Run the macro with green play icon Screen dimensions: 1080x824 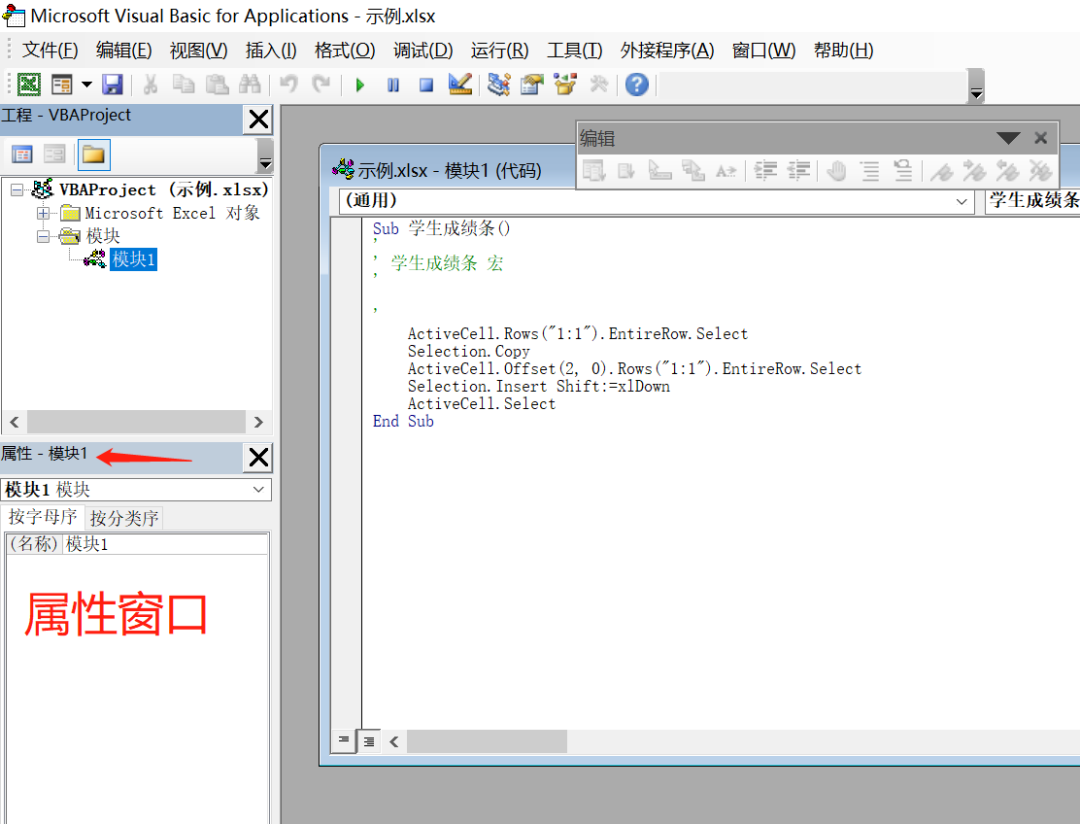(x=360, y=85)
